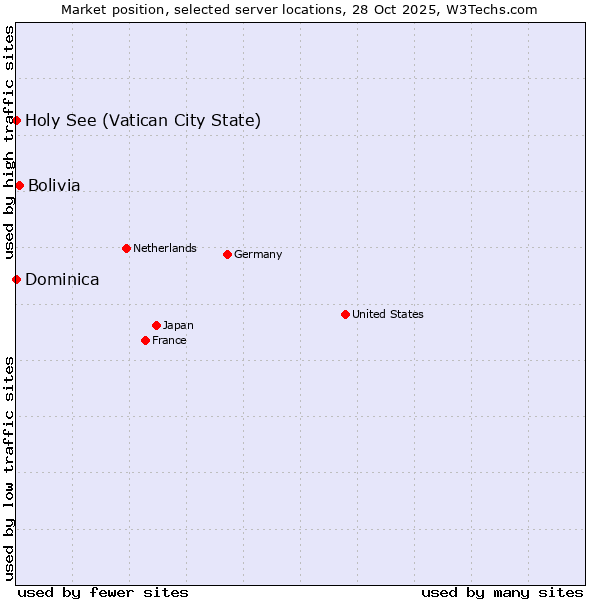Click the Holy See (Vatican City State) label
Image resolution: width=600 pixels, height=600 pixels.
click(143, 121)
